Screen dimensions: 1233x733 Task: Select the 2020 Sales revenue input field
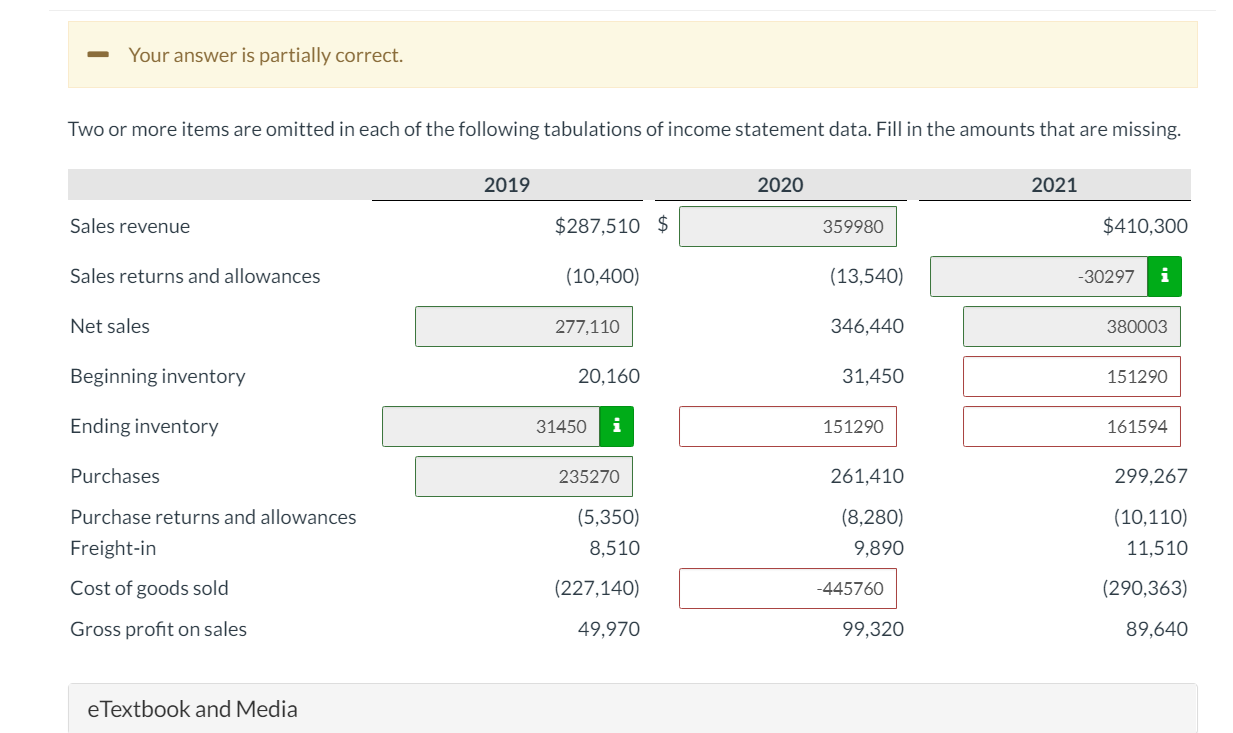coord(788,226)
